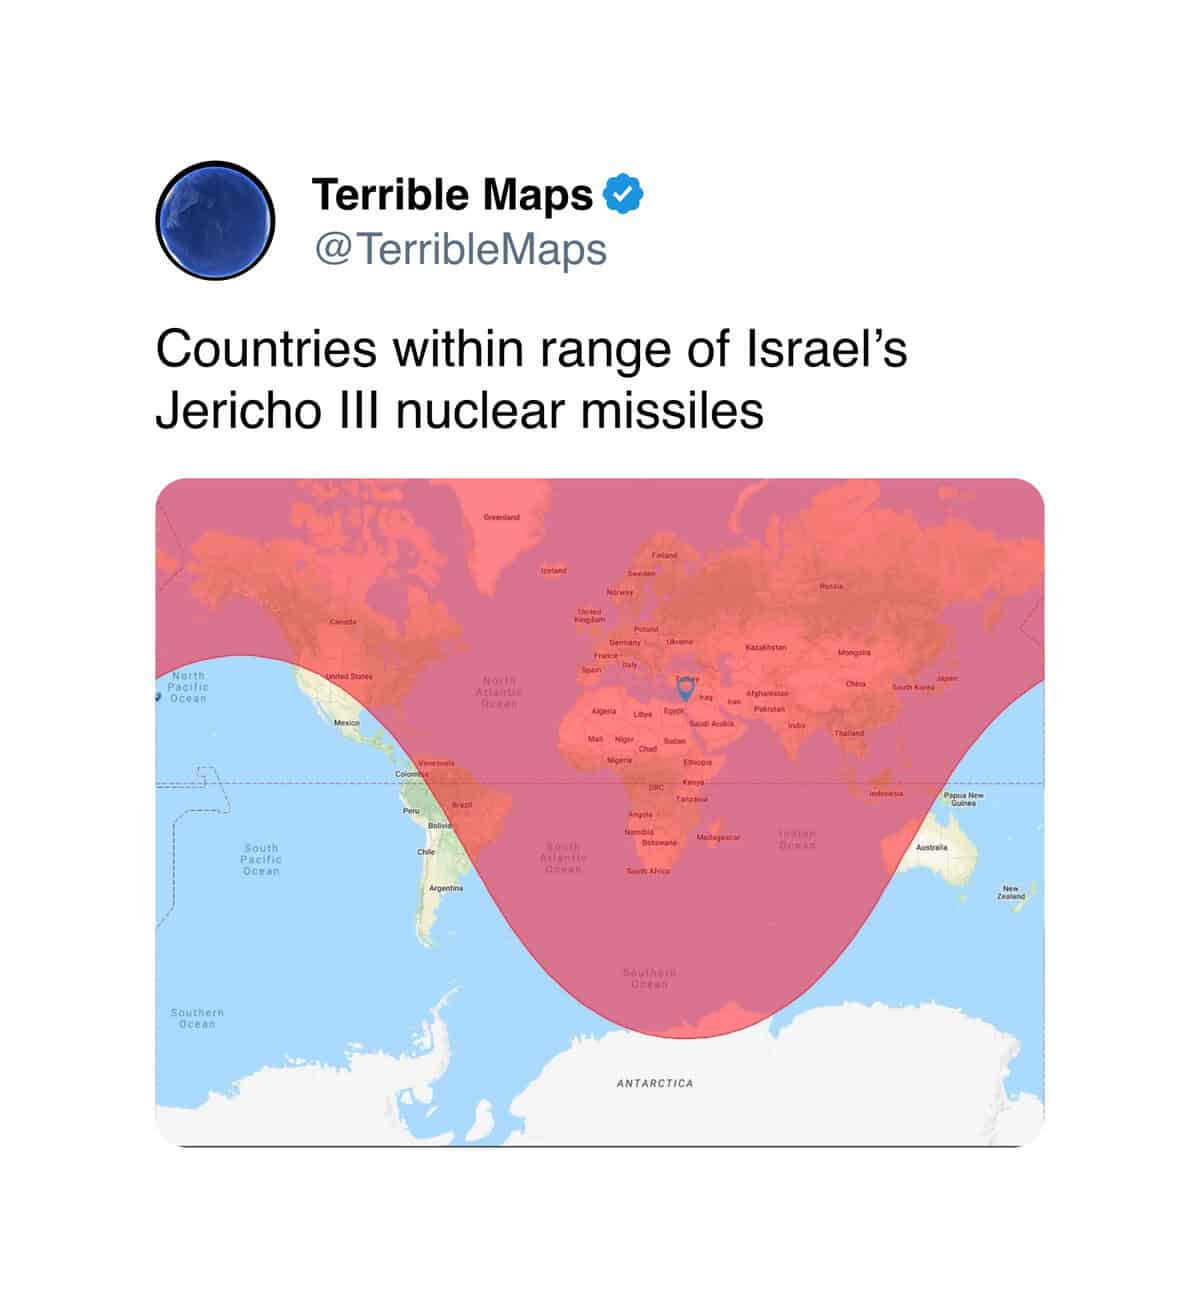Click the Greenland label on the map
Screen dimensions: 1200x1308
pos(501,517)
